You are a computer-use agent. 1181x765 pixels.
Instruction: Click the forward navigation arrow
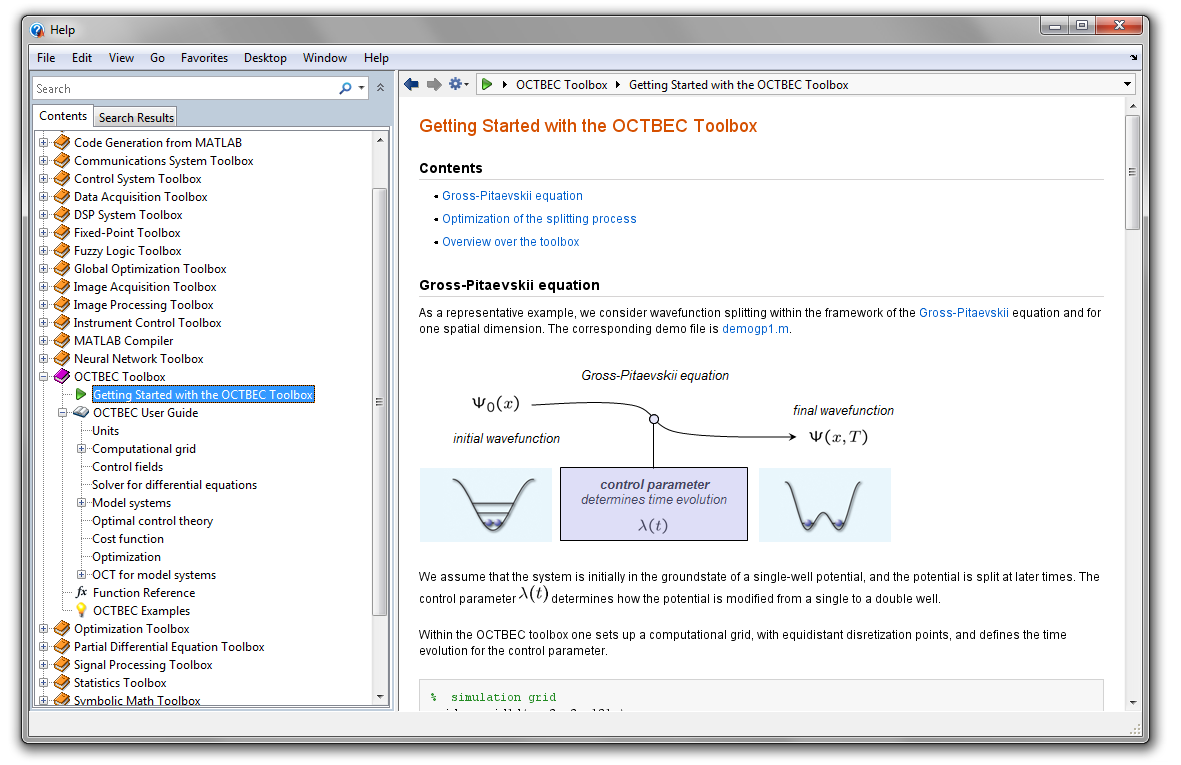pos(434,85)
